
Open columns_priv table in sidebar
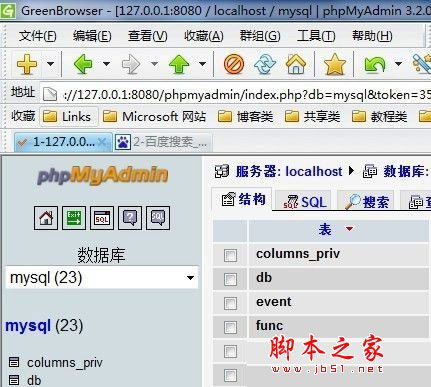pyautogui.click(x=65, y=362)
